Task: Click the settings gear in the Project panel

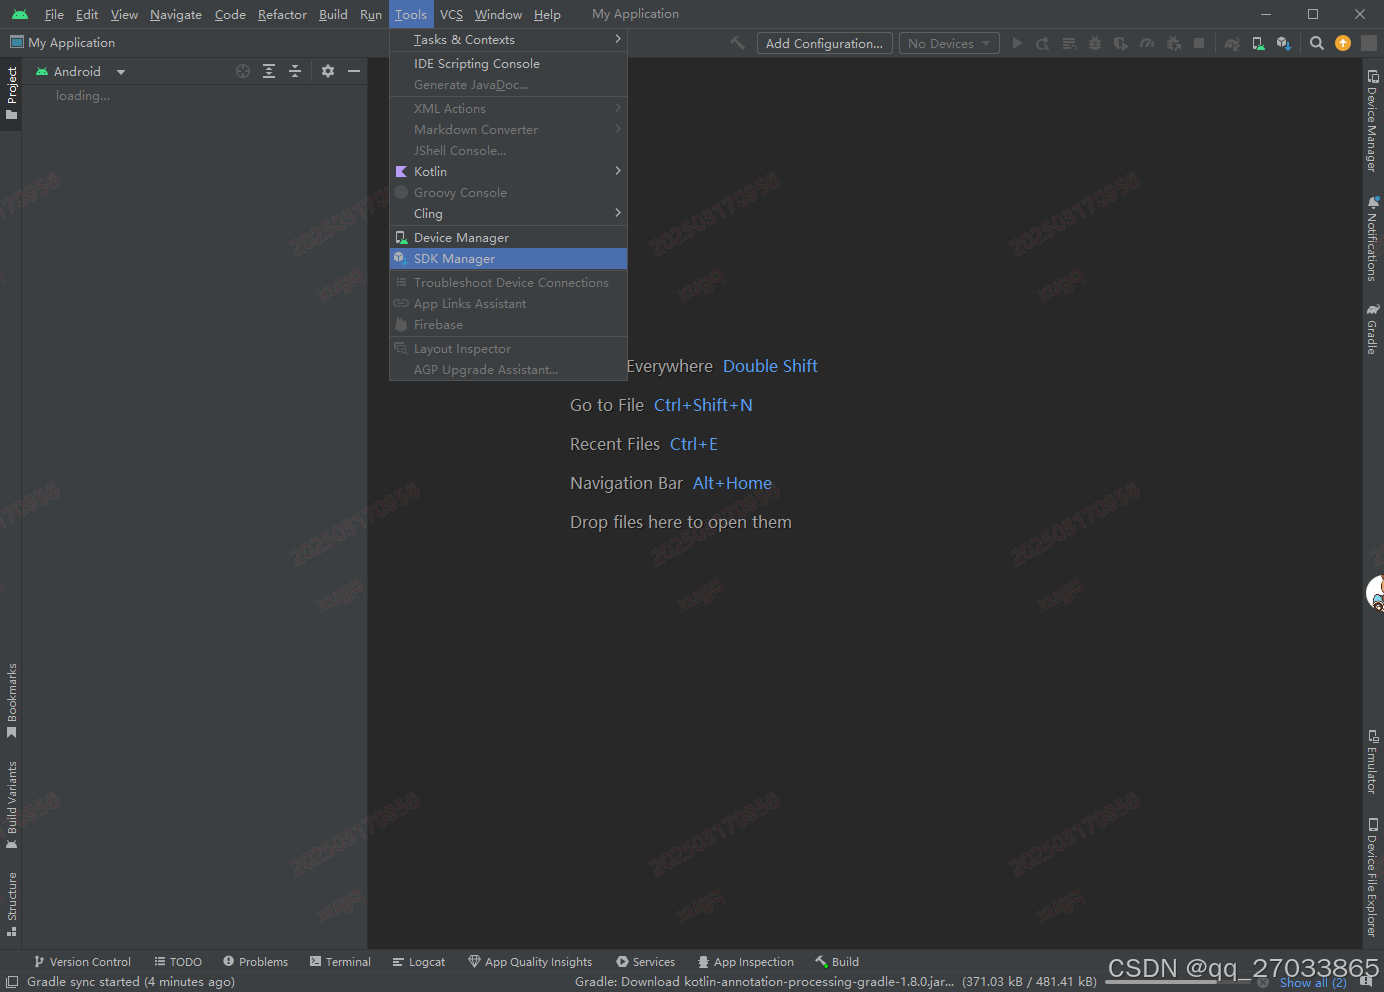Action: [x=328, y=71]
